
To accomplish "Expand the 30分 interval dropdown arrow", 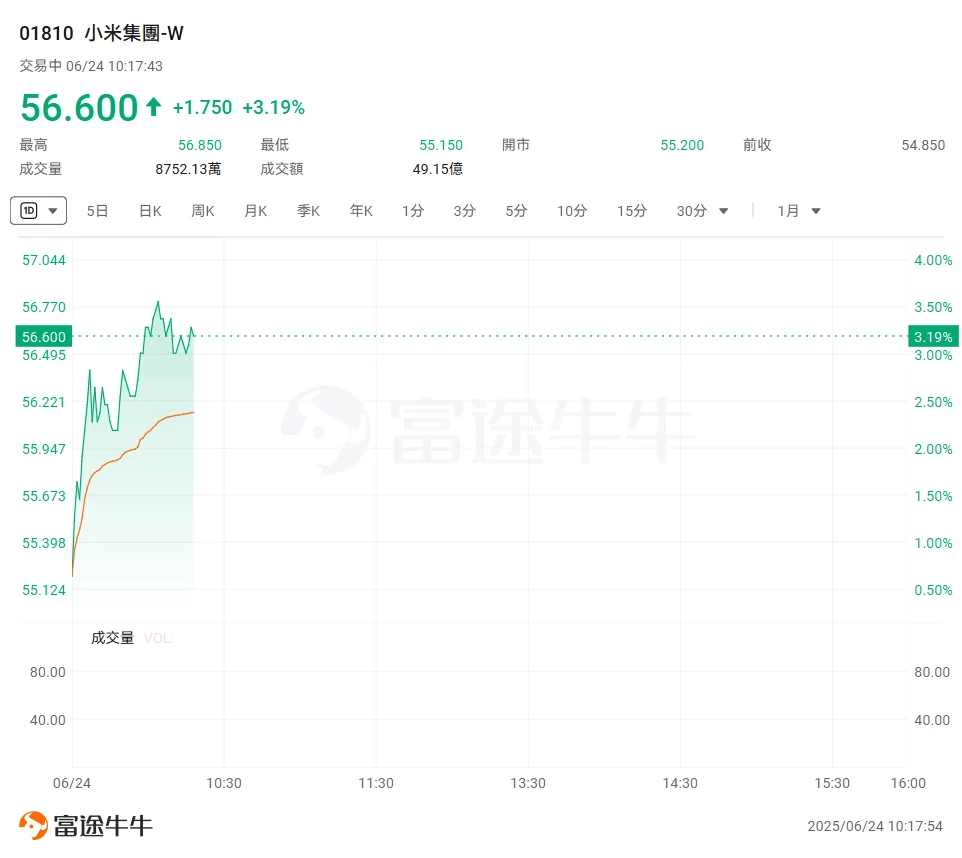I will [724, 211].
